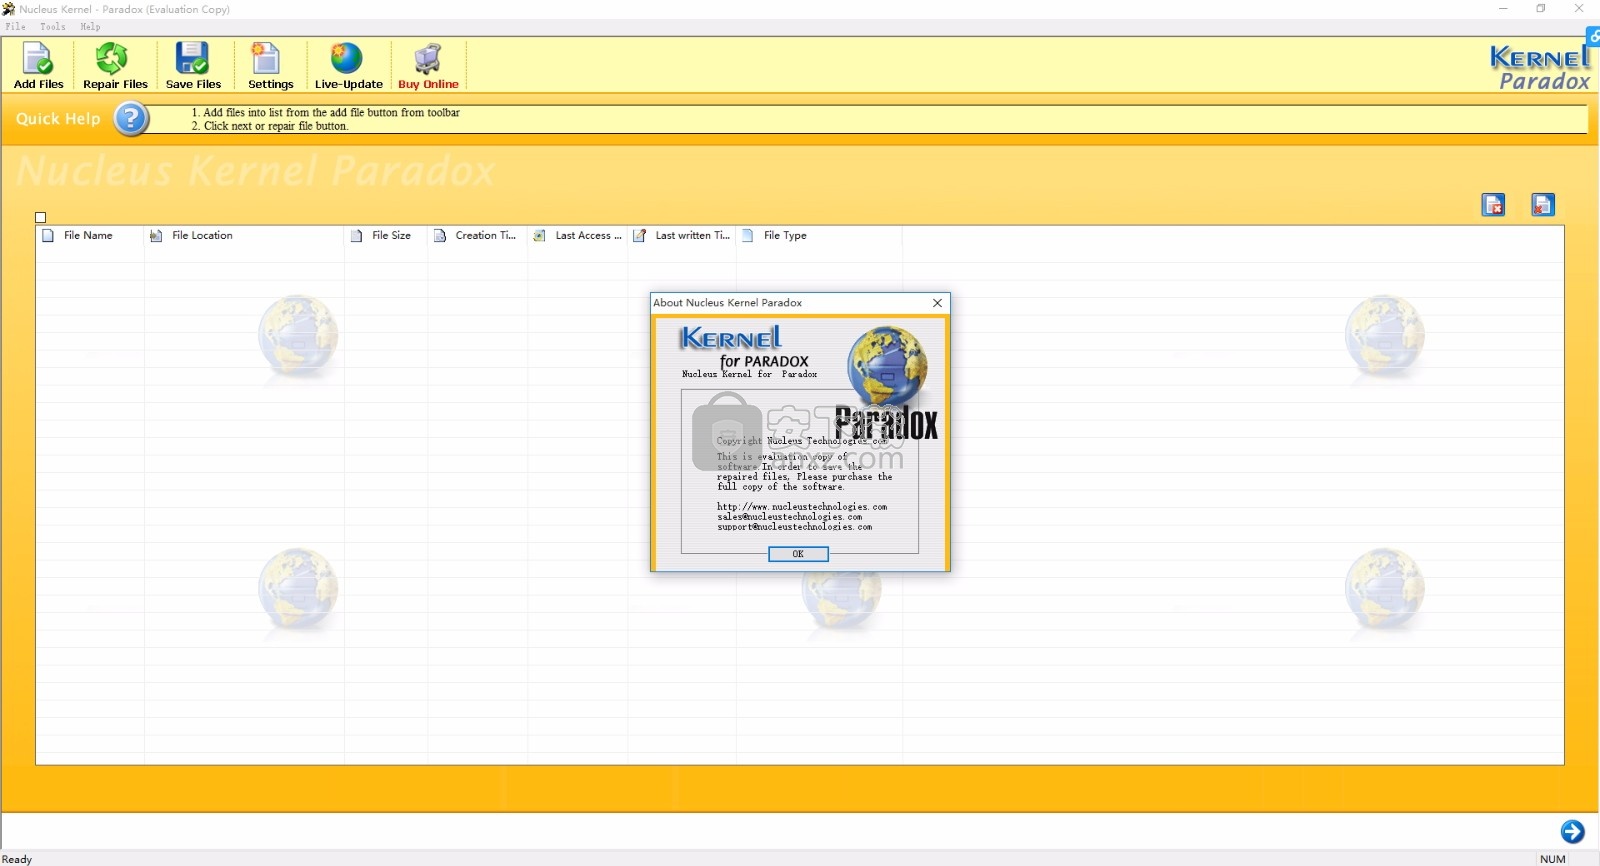Open the File menu
Screen dimensions: 1600x866
click(x=15, y=27)
